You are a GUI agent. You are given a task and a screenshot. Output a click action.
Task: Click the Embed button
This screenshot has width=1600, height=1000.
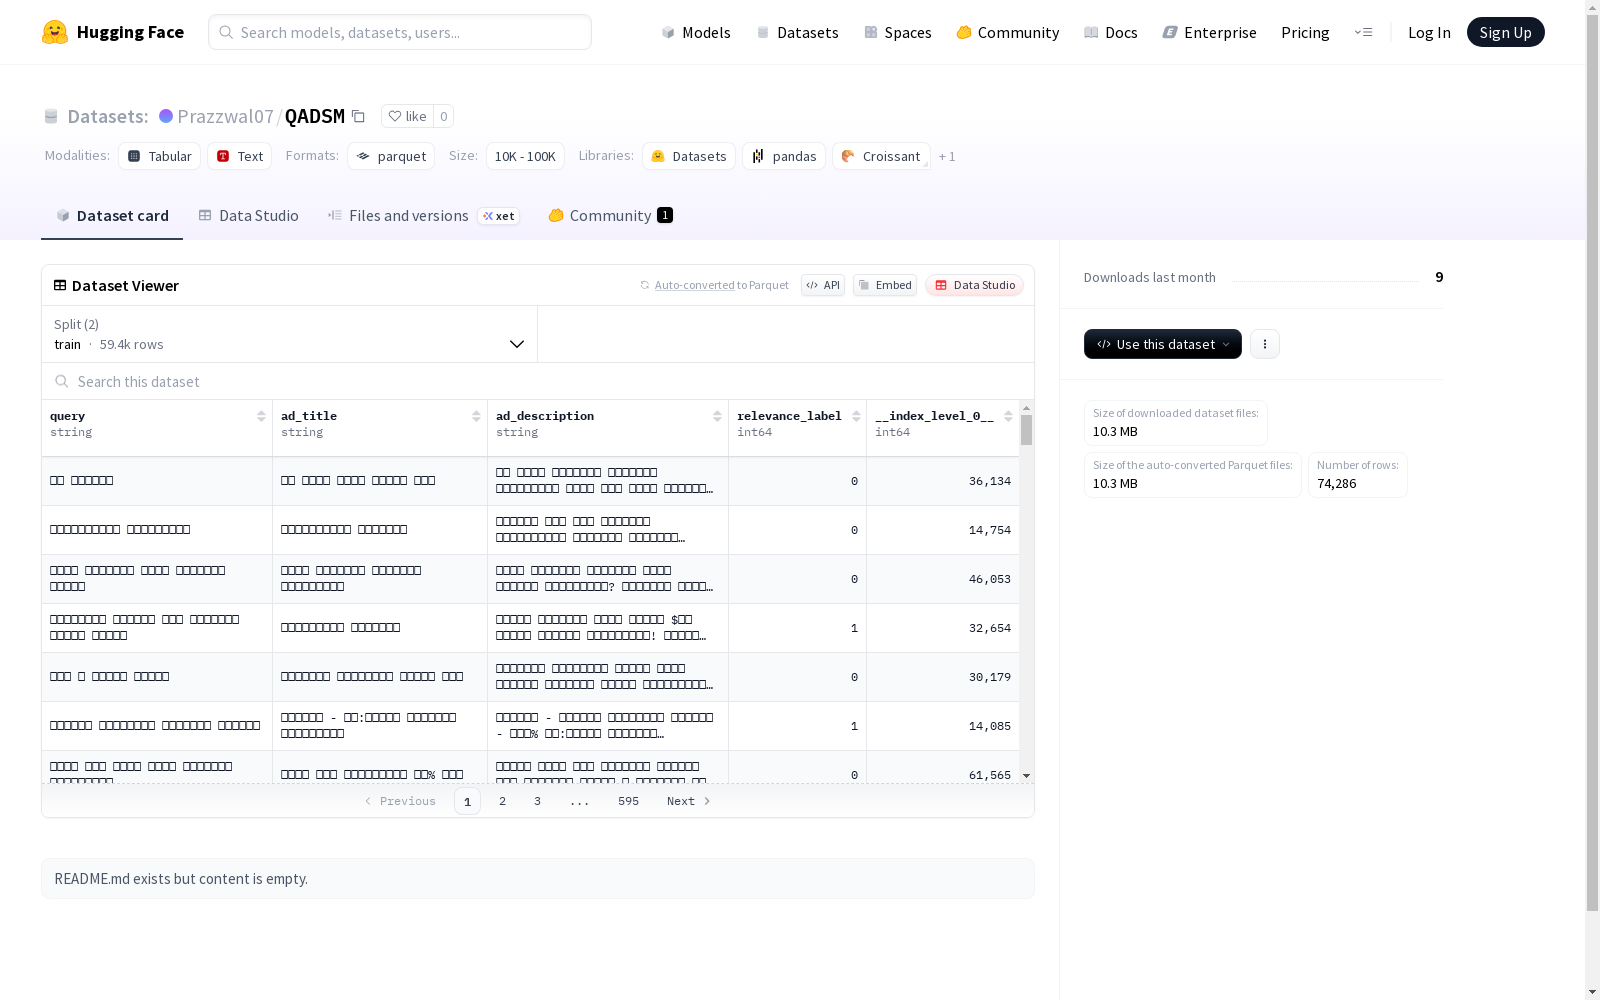[885, 285]
